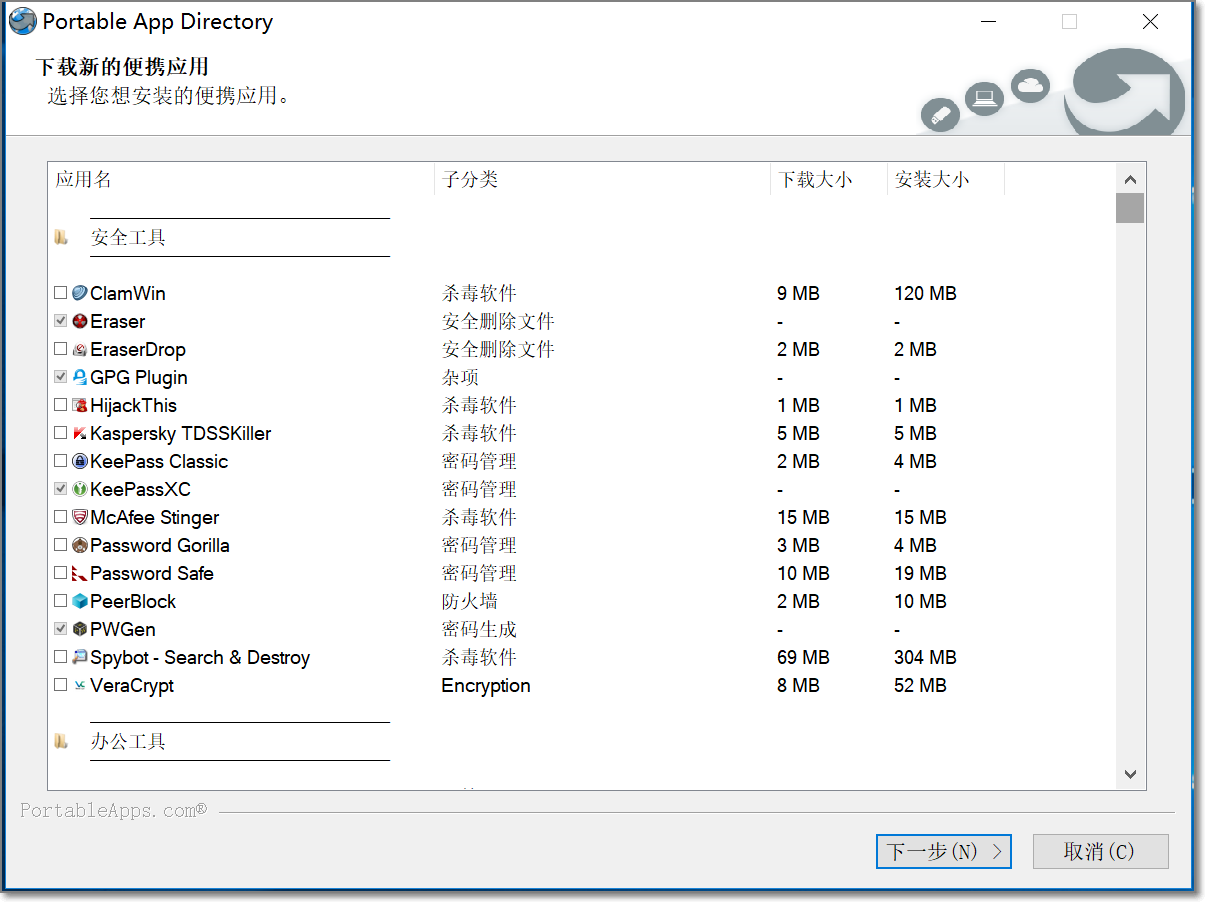Click the Password Gorilla icon
The width and height of the screenshot is (1205, 902).
[80, 545]
